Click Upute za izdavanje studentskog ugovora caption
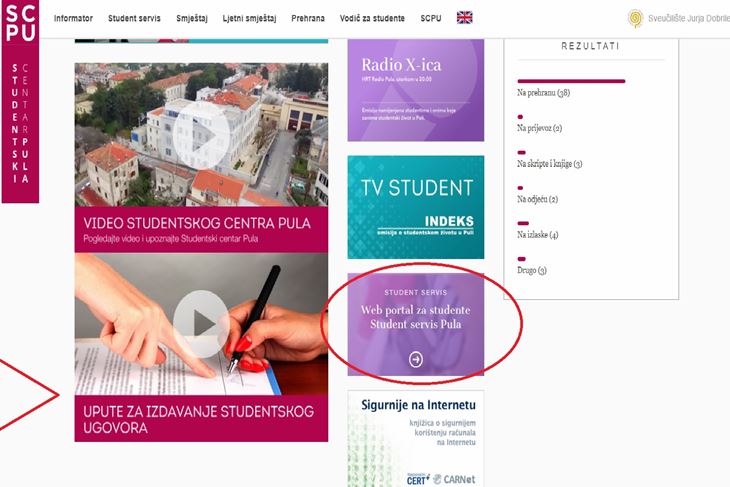This screenshot has width=730, height=487. [198, 419]
